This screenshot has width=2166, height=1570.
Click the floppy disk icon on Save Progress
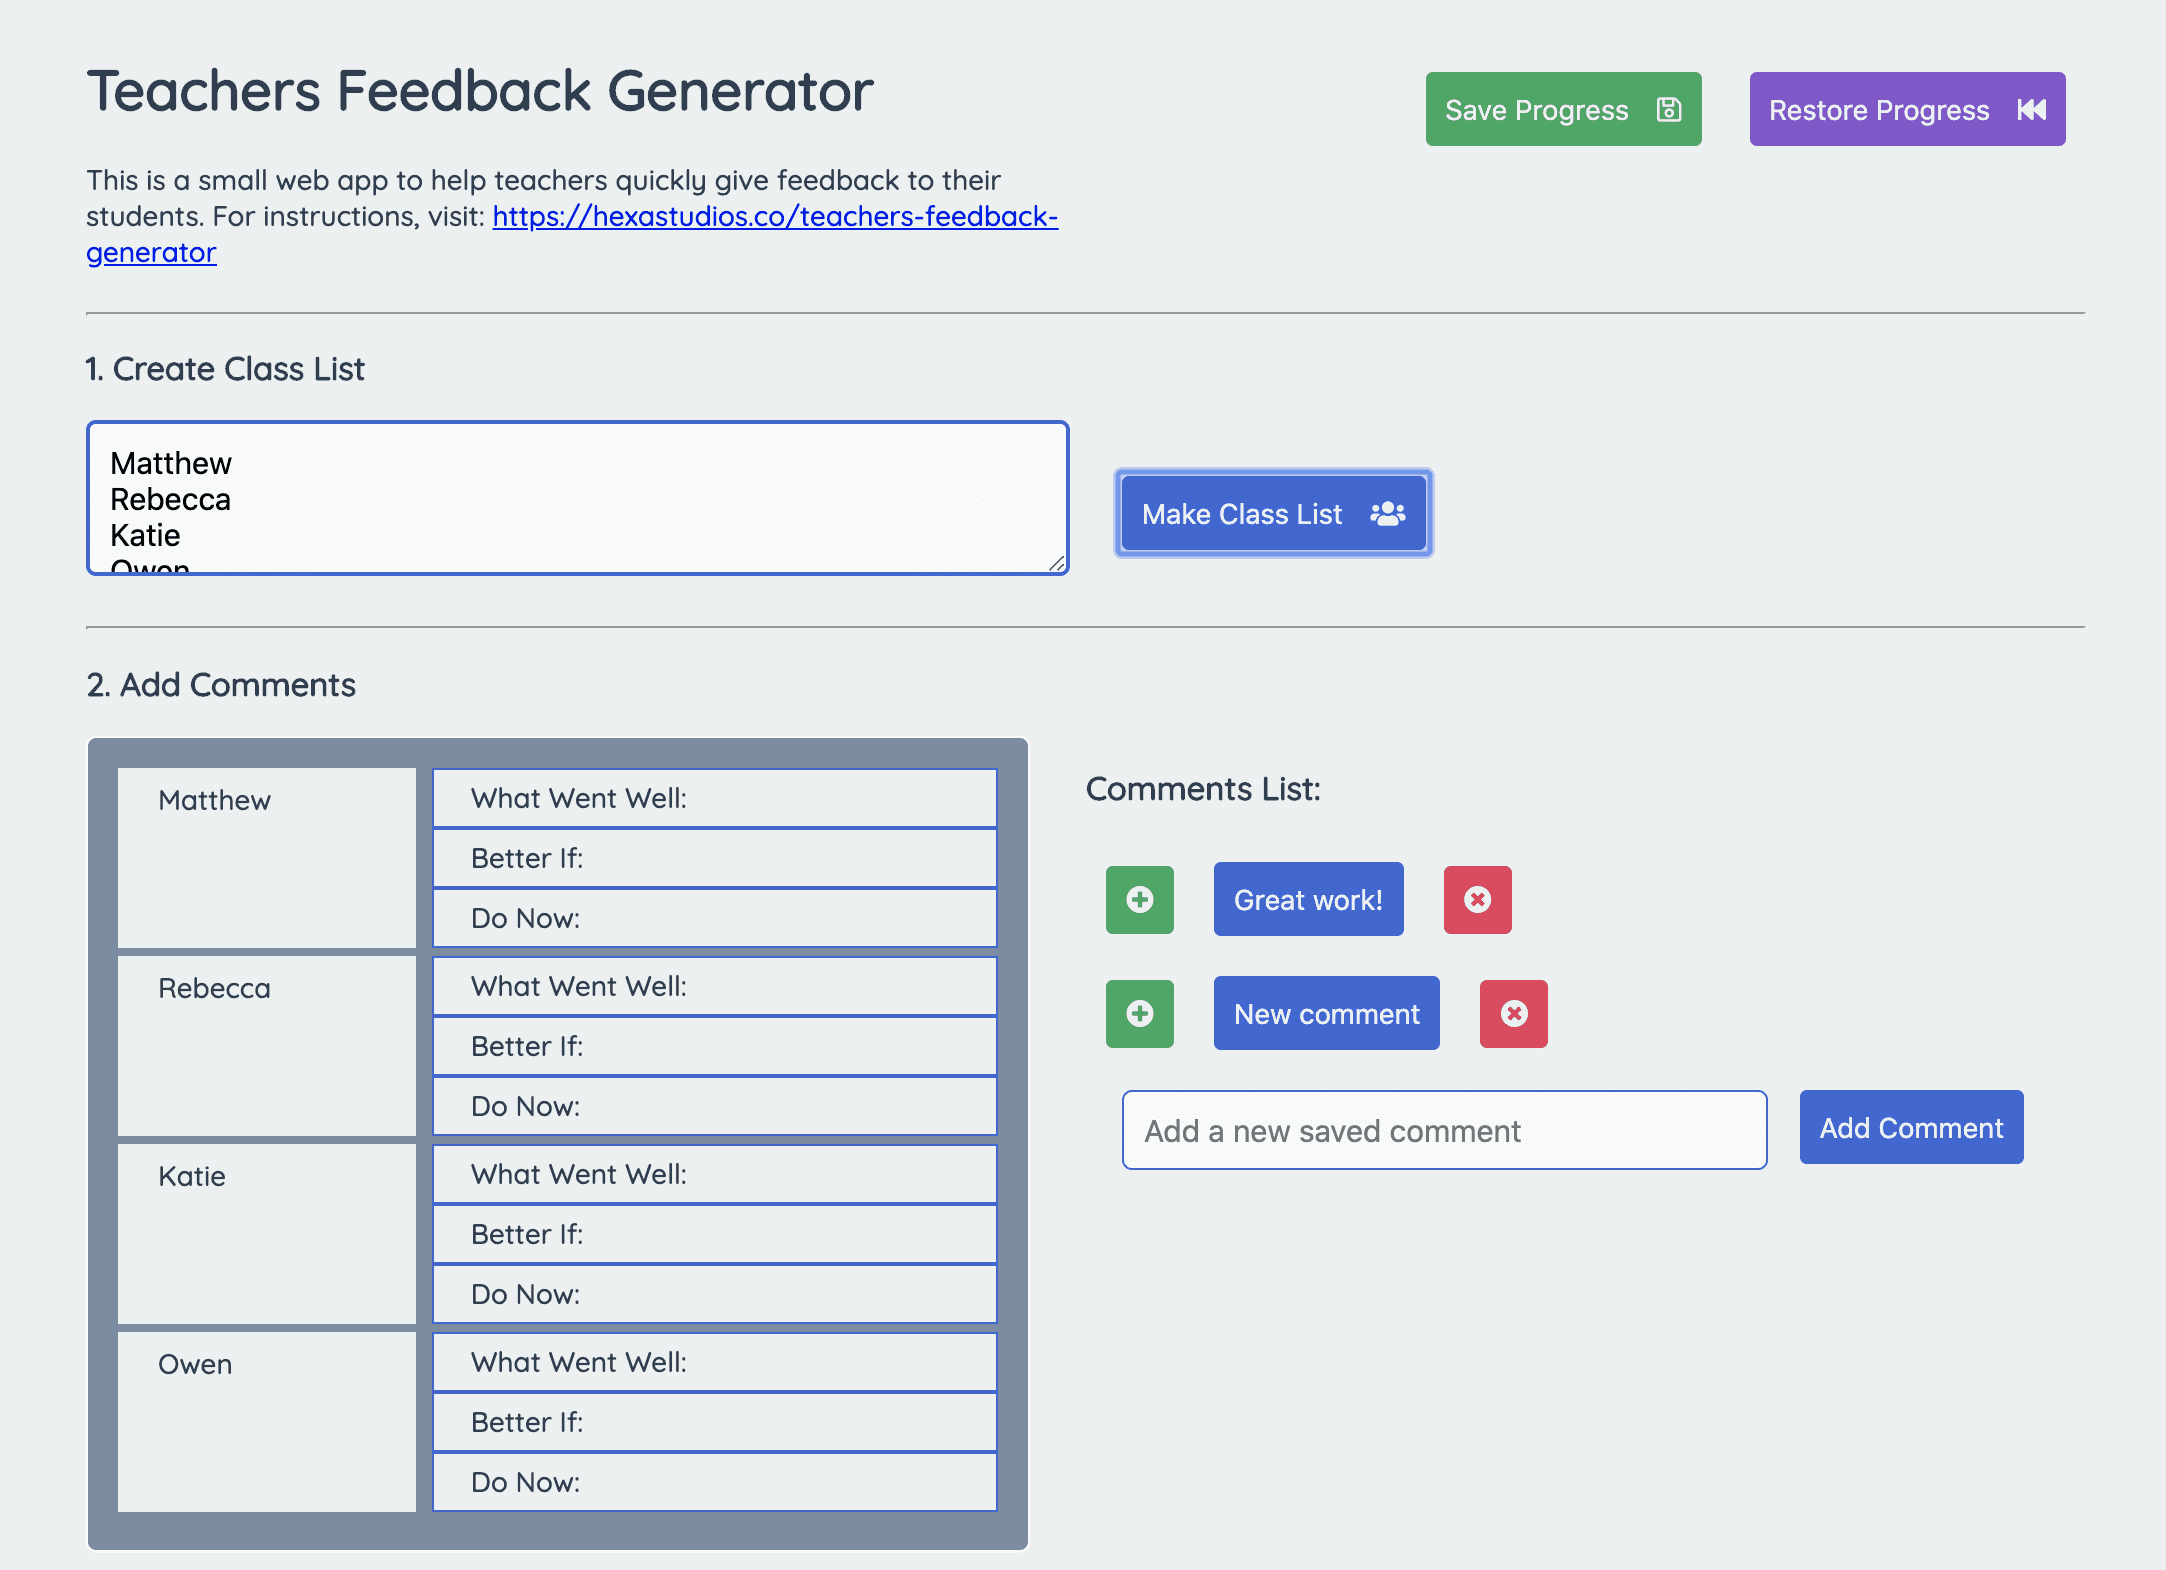pyautogui.click(x=1667, y=110)
